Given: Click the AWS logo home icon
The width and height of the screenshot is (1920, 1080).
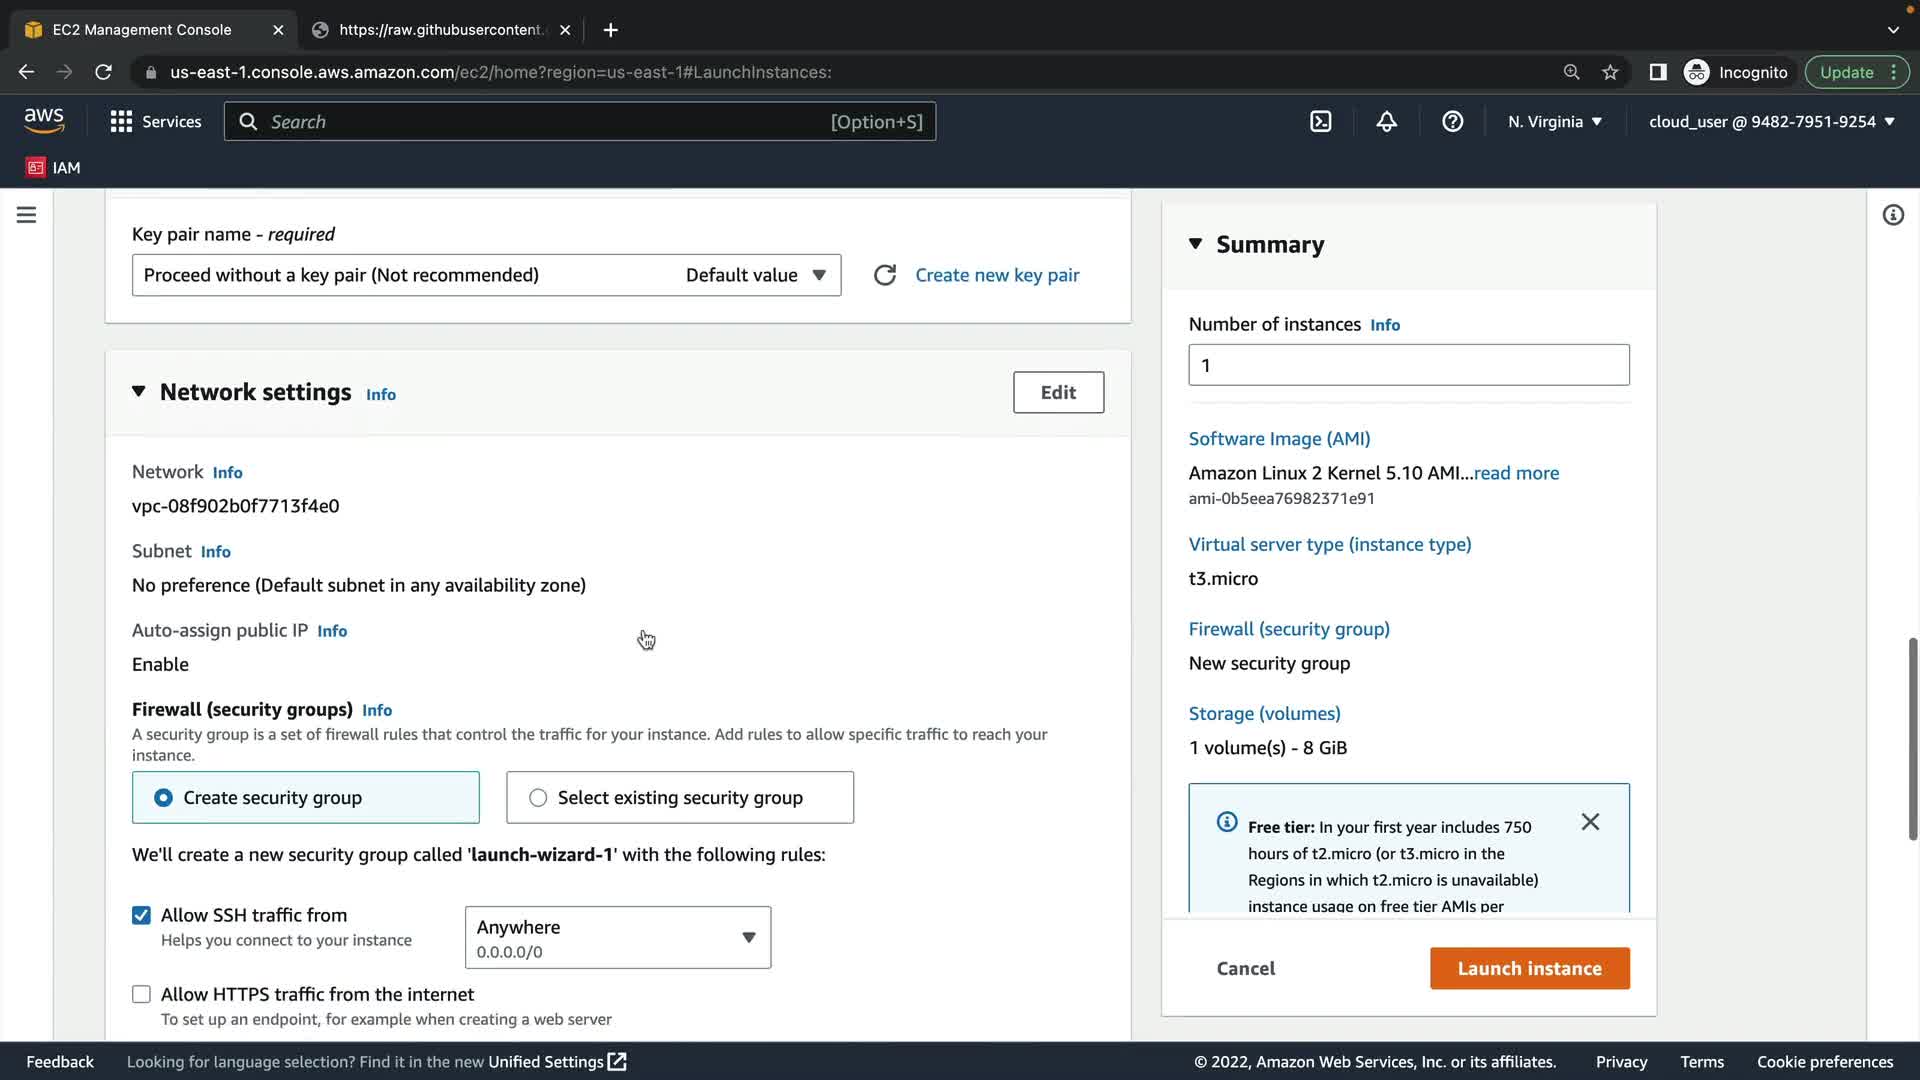Looking at the screenshot, I should coord(44,121).
